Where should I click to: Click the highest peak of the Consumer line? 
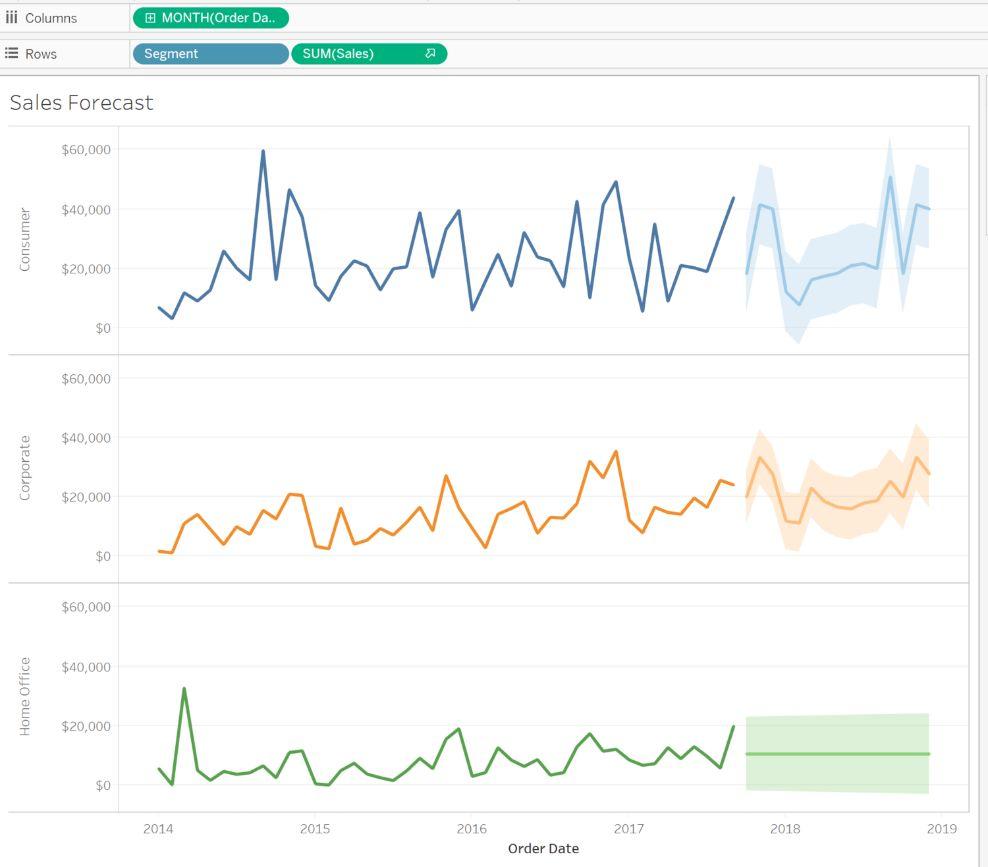point(263,152)
